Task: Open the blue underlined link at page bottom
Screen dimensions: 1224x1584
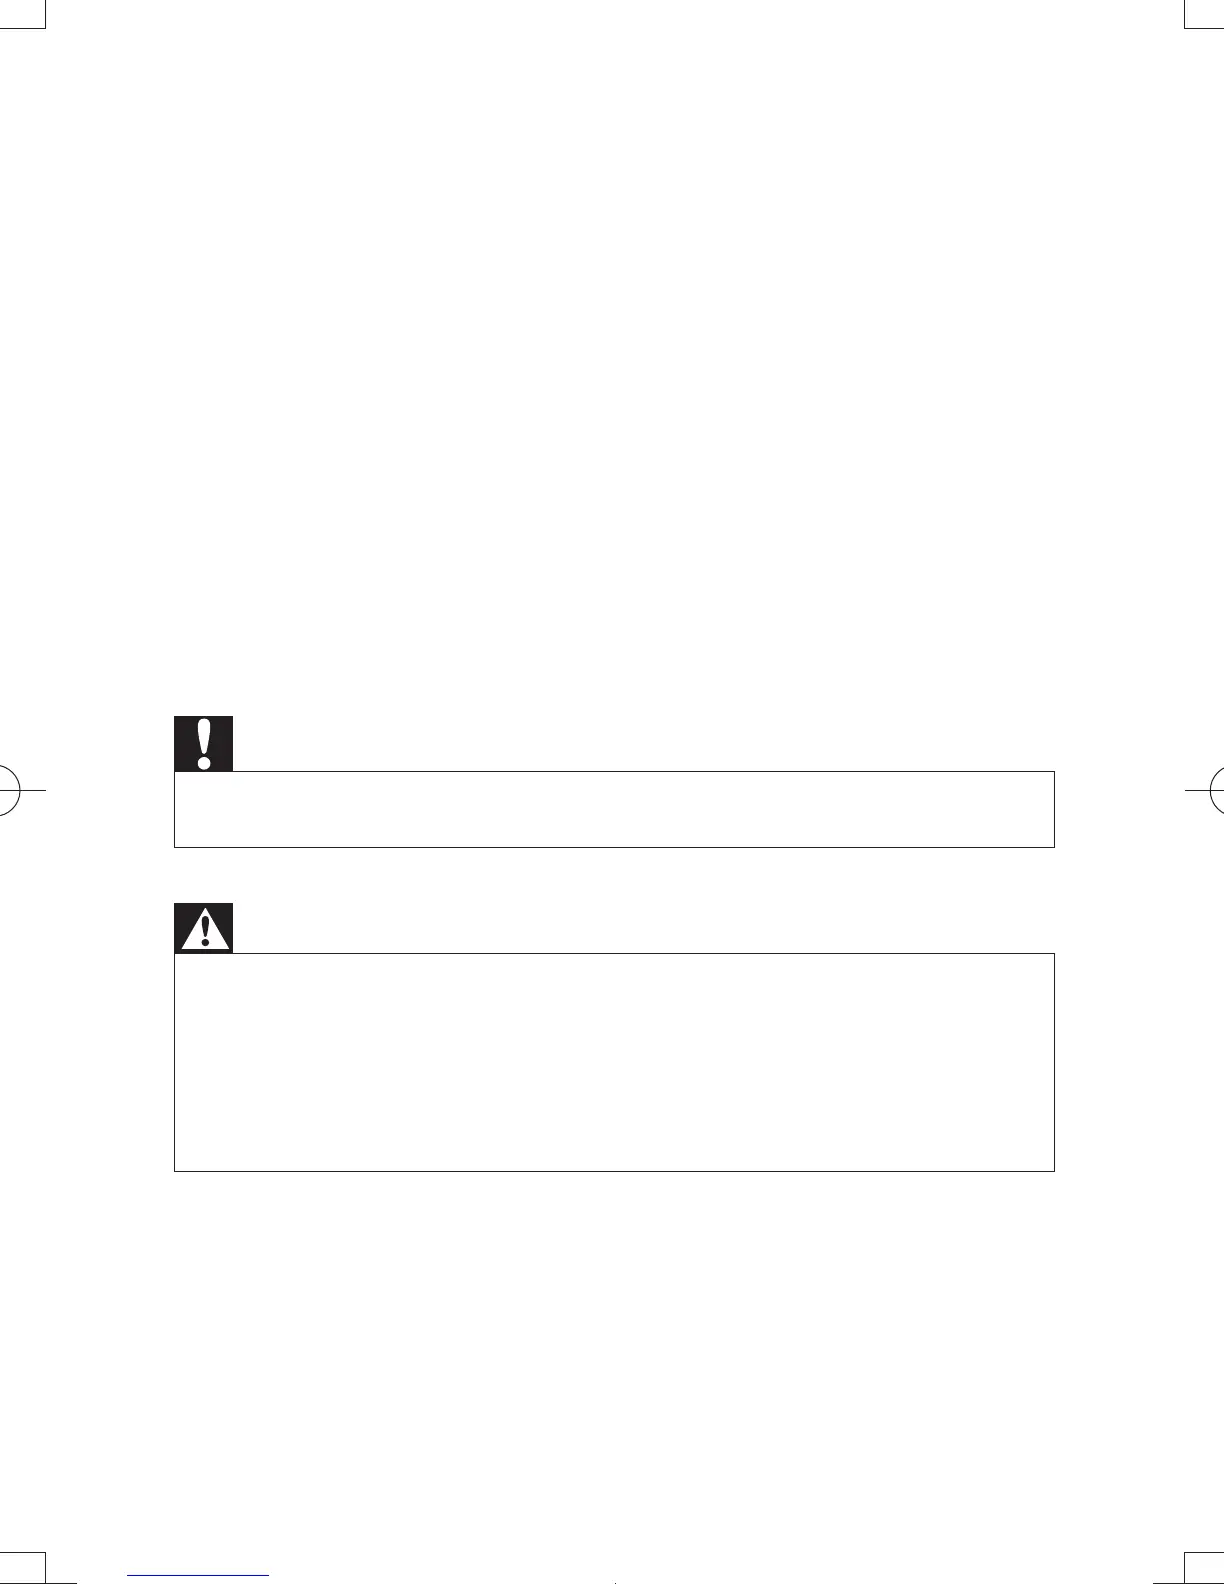Action: [x=198, y=1576]
